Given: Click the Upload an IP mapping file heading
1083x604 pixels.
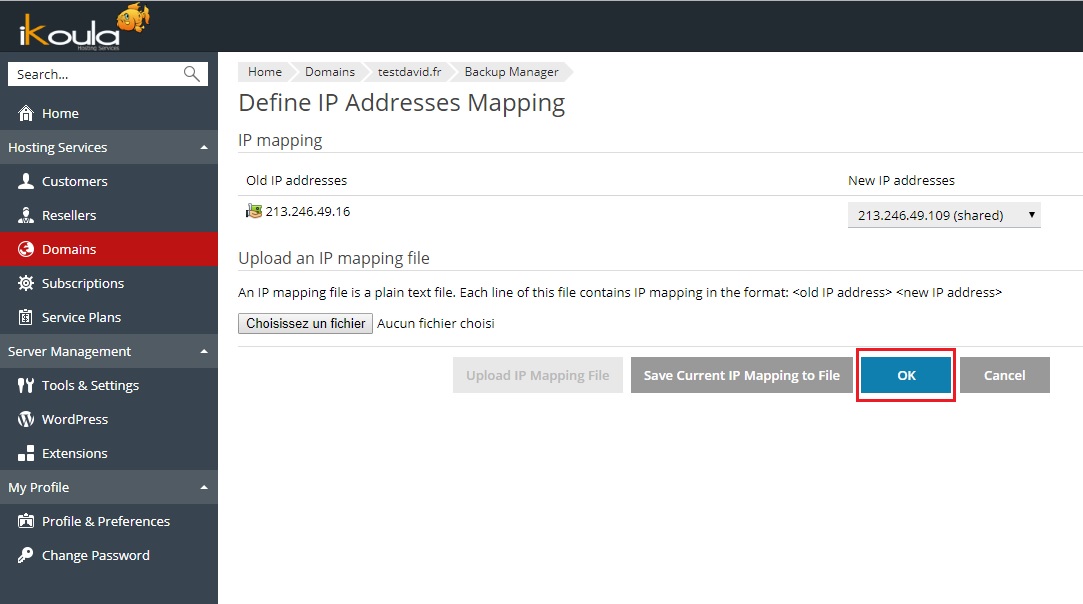Looking at the screenshot, I should tap(334, 258).
